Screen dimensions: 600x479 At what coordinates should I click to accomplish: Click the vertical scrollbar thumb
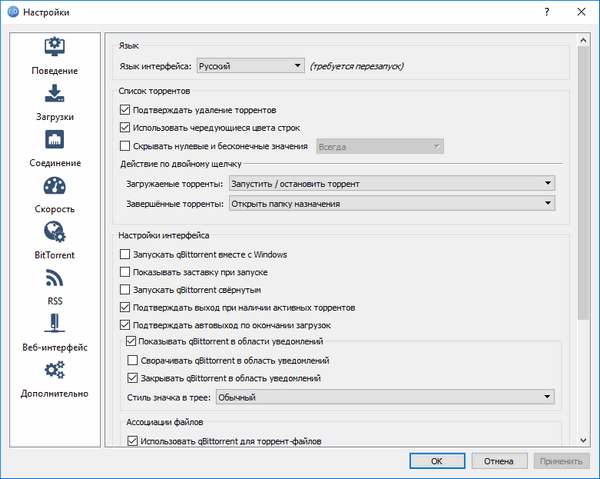583,183
